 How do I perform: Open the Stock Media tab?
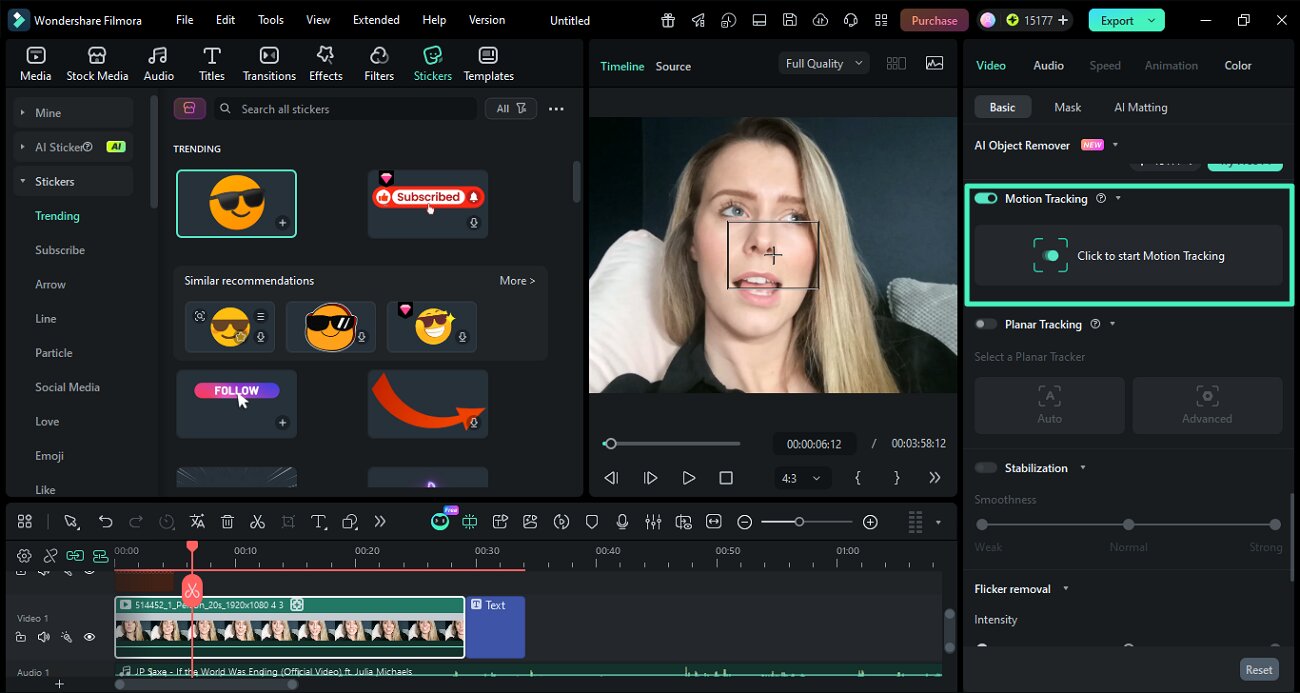coord(97,64)
